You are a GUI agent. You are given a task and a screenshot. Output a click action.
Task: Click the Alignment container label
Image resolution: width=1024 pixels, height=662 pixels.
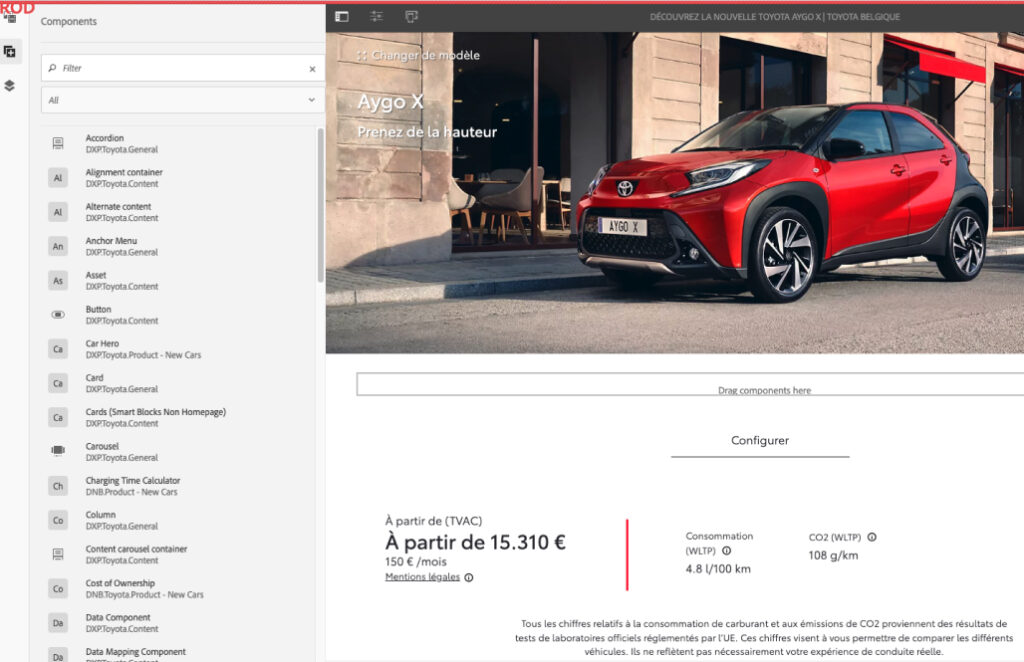click(x=124, y=172)
